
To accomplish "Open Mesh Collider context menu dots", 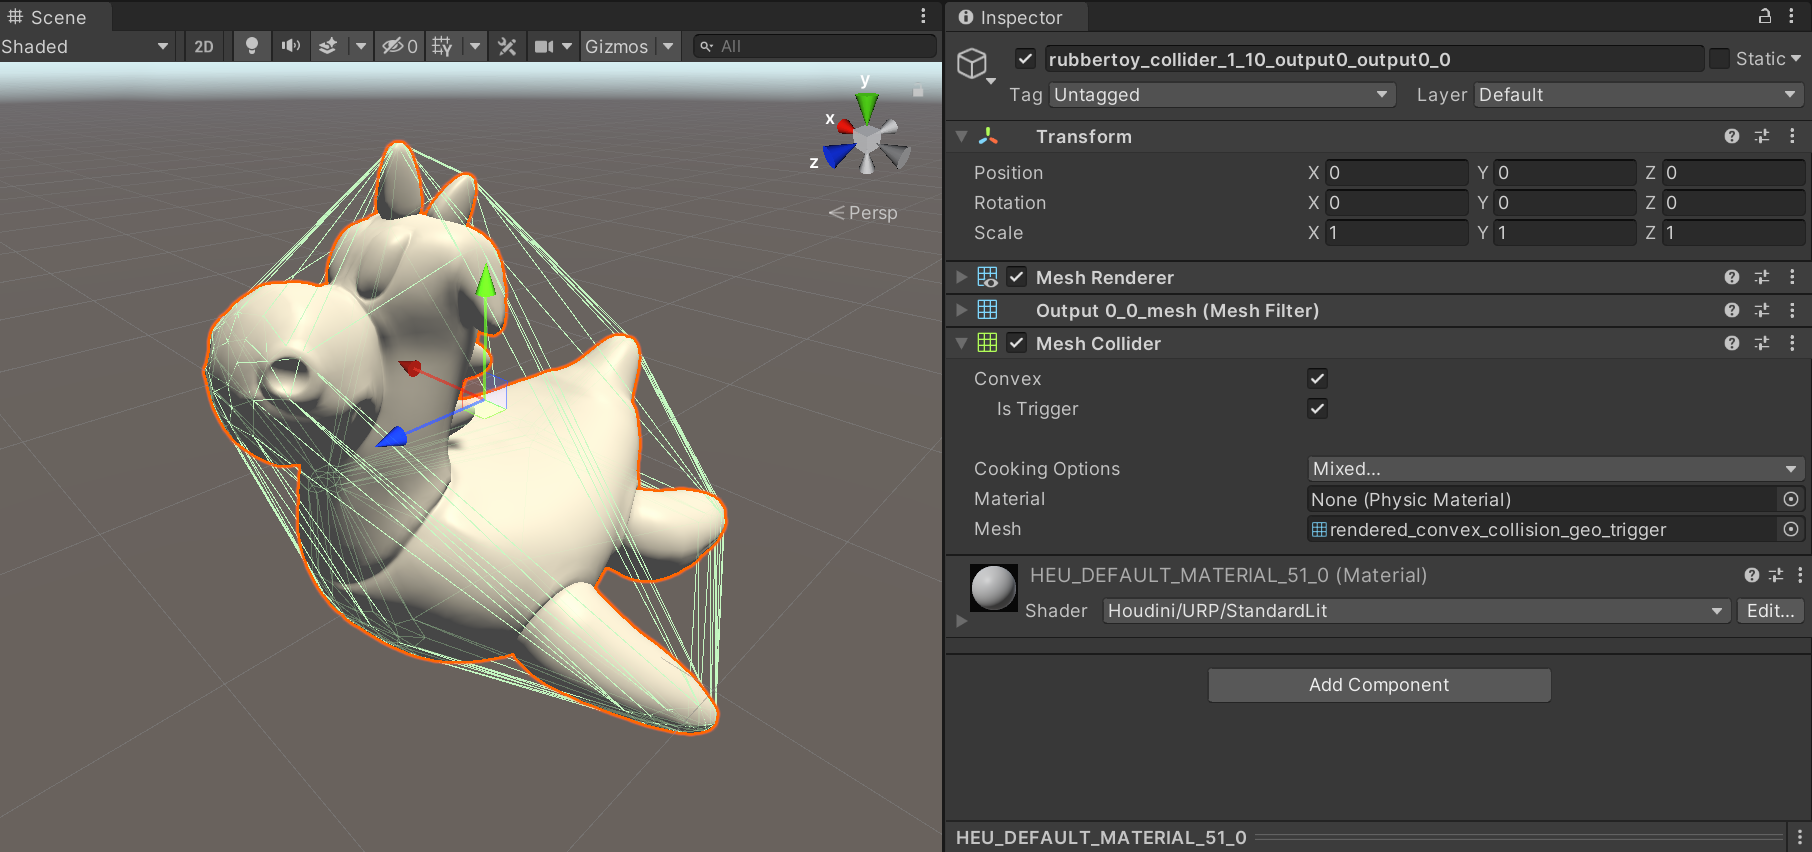I will 1792,343.
